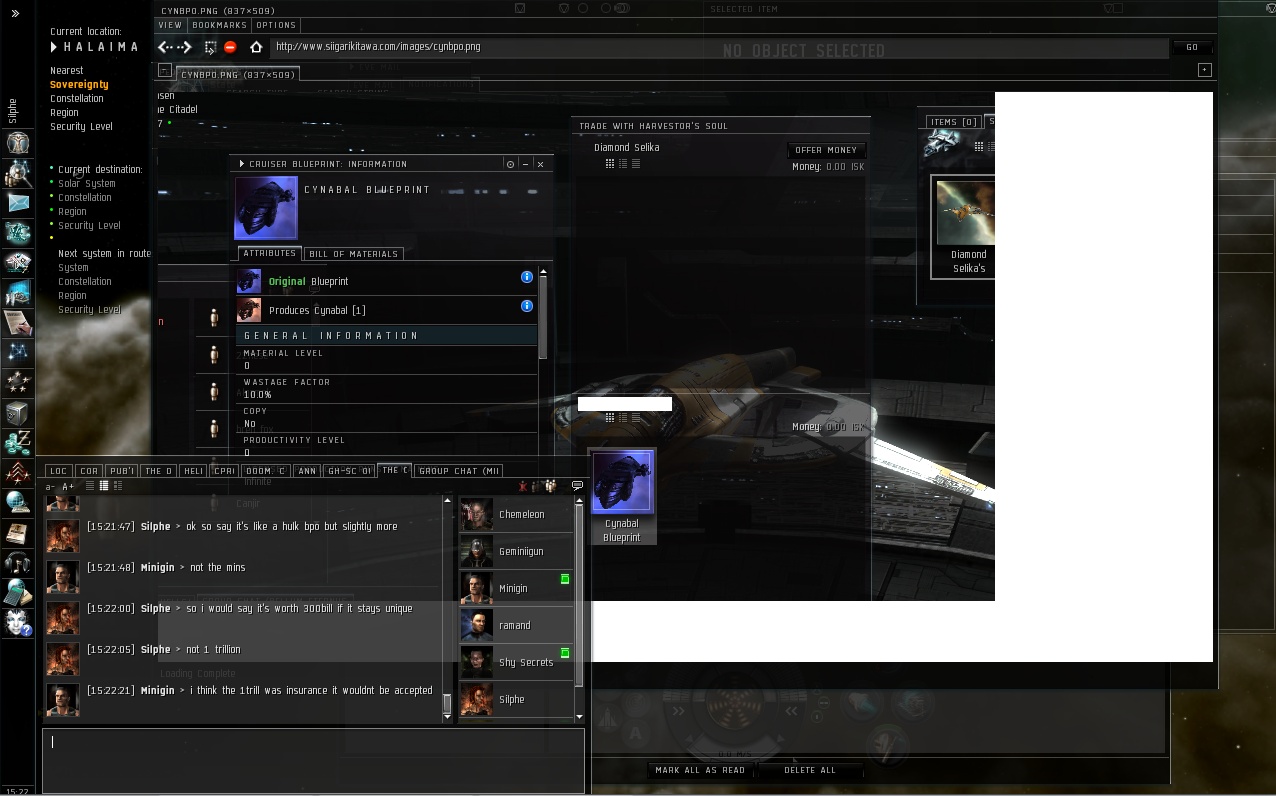Select third chat message layout mode
Image resolution: width=1276 pixels, height=796 pixels.
point(117,486)
